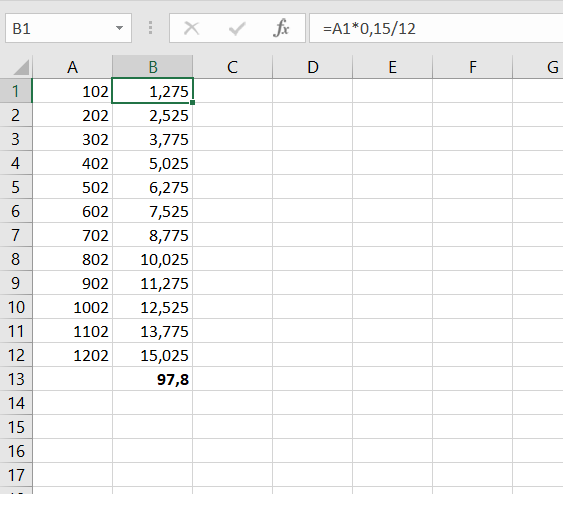
Task: Click cell showing 13,775
Action: tap(153, 331)
